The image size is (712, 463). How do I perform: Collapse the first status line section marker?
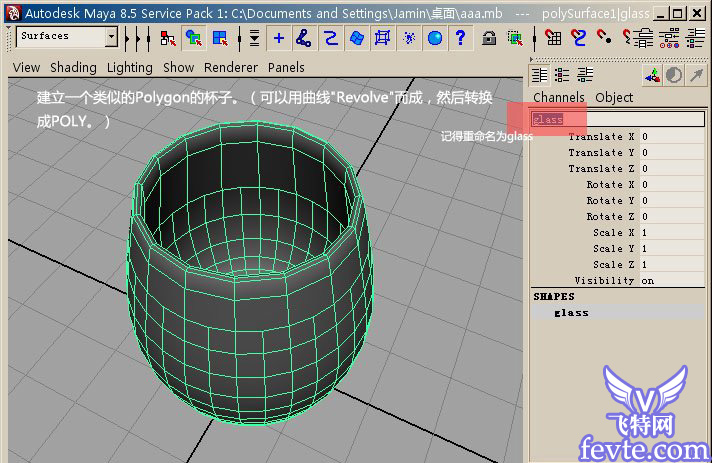click(x=127, y=38)
